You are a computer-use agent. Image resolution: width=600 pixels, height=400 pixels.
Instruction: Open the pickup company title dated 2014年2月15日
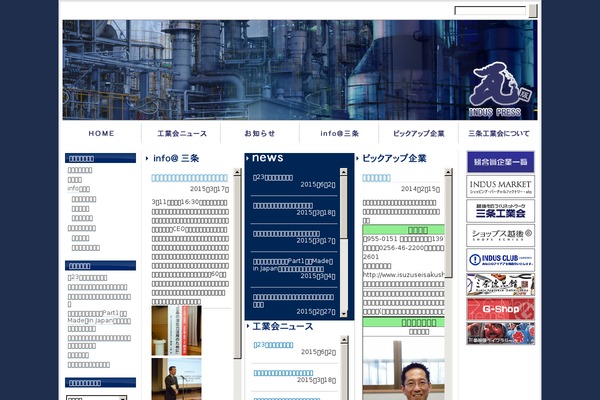(x=377, y=178)
